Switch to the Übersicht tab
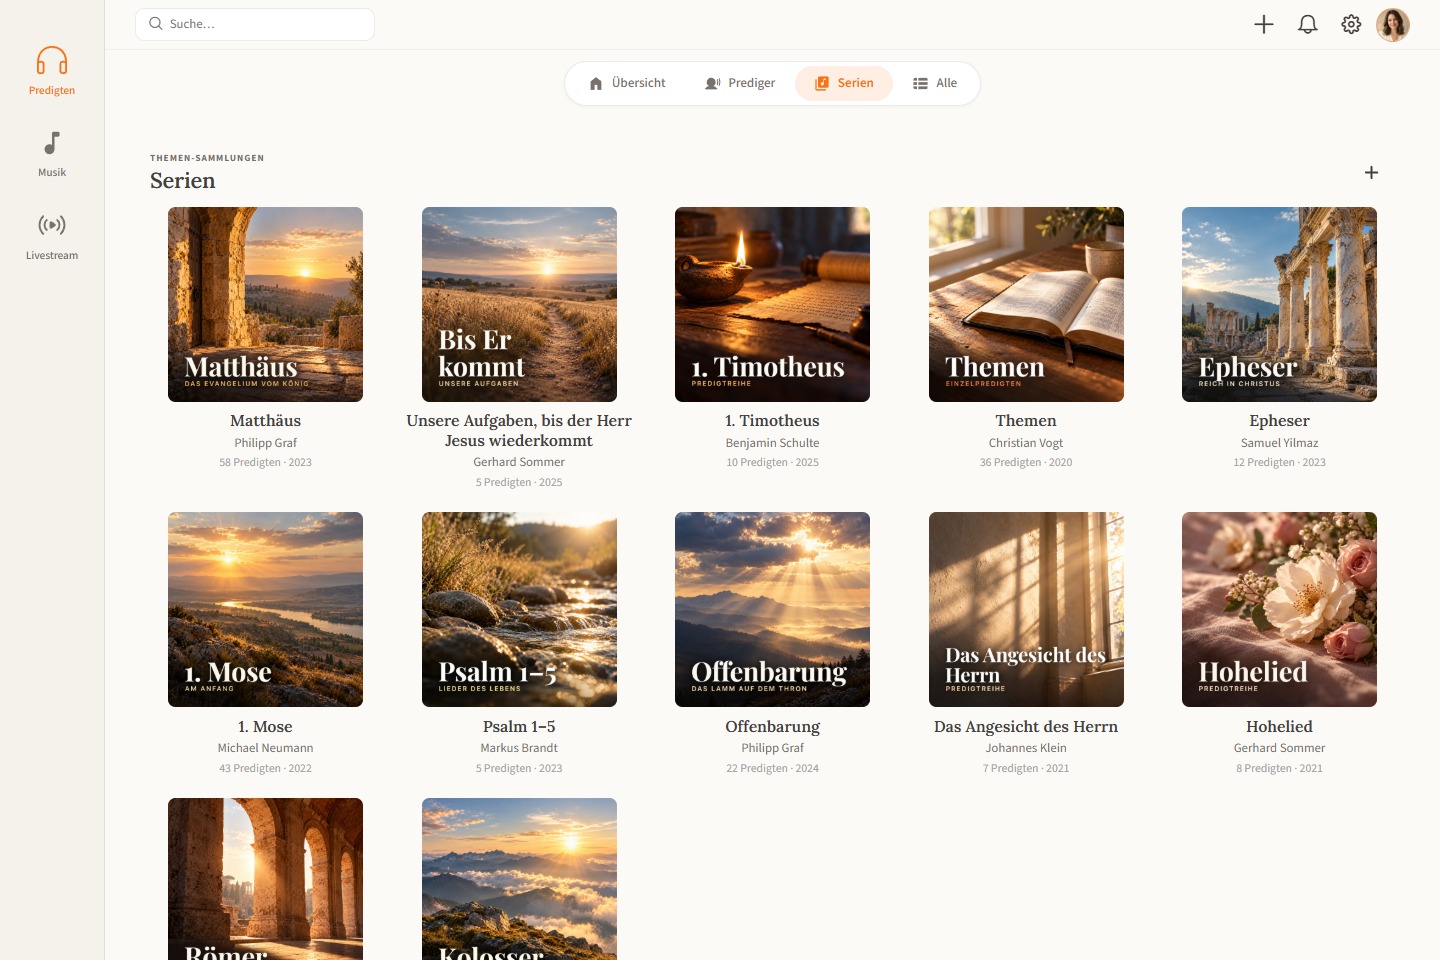The height and width of the screenshot is (960, 1440). 627,83
